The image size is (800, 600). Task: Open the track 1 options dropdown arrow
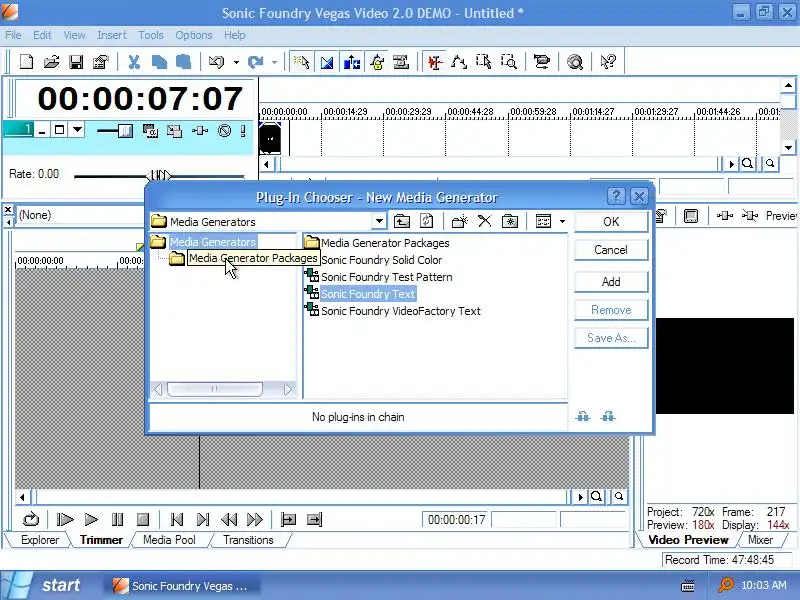(x=77, y=130)
